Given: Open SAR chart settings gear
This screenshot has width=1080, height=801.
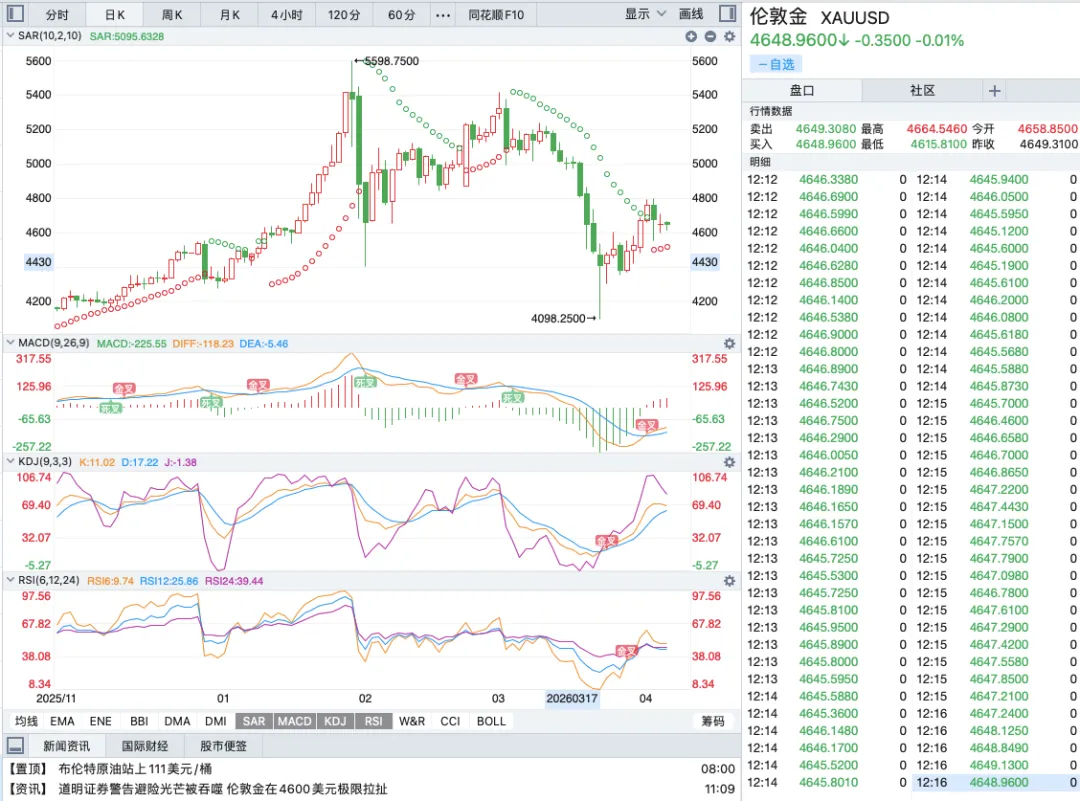Looking at the screenshot, I should coord(729,36).
